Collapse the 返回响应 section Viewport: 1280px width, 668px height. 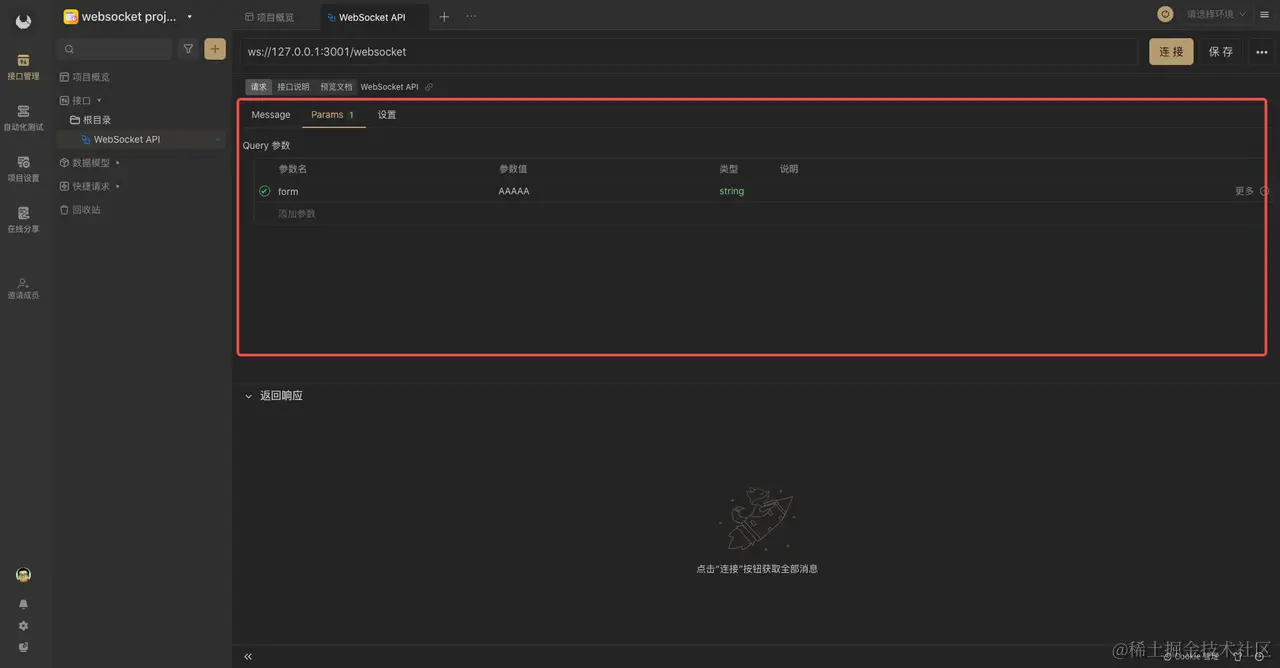[x=248, y=395]
